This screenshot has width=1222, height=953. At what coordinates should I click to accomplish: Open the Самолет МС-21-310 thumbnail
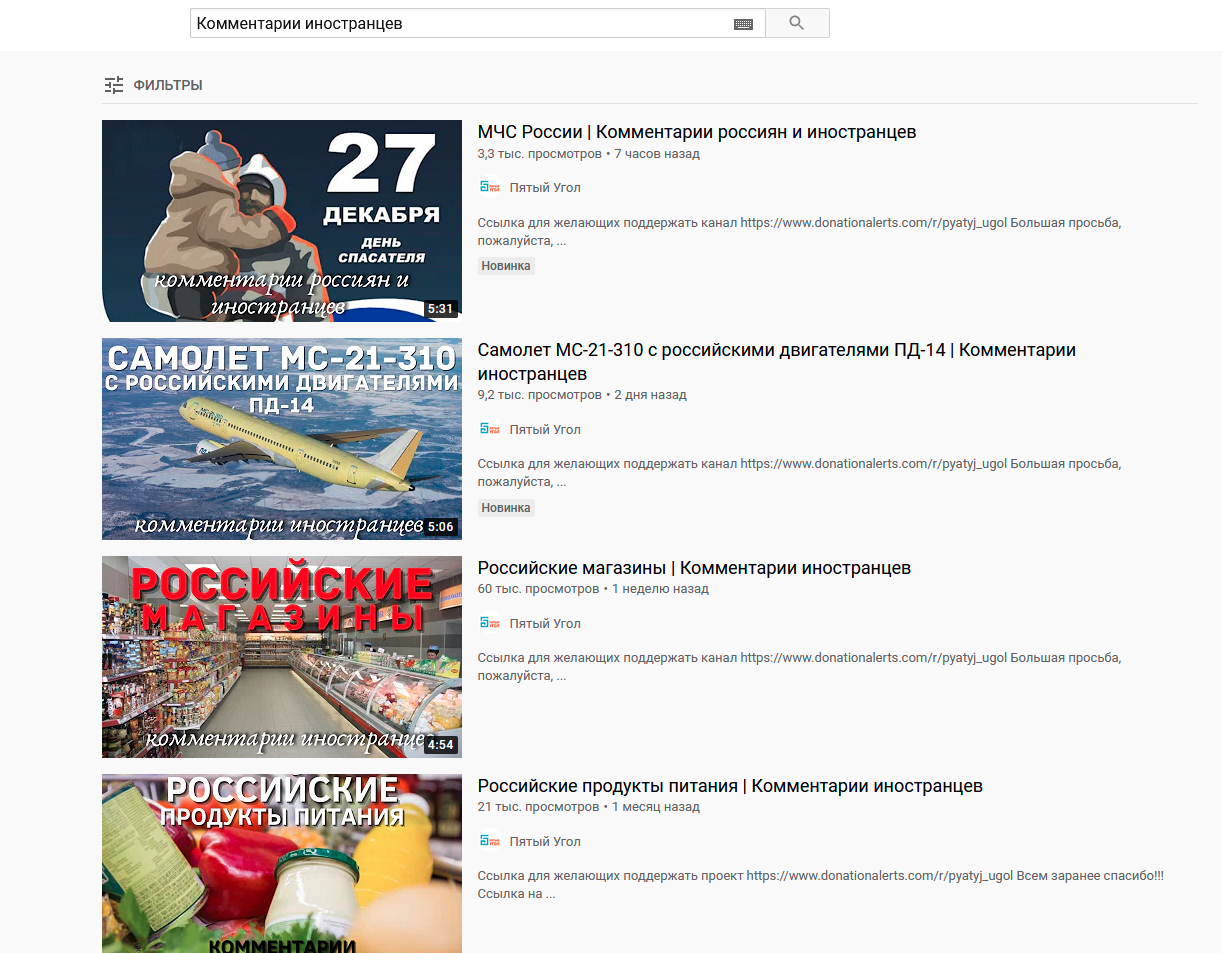pos(282,439)
